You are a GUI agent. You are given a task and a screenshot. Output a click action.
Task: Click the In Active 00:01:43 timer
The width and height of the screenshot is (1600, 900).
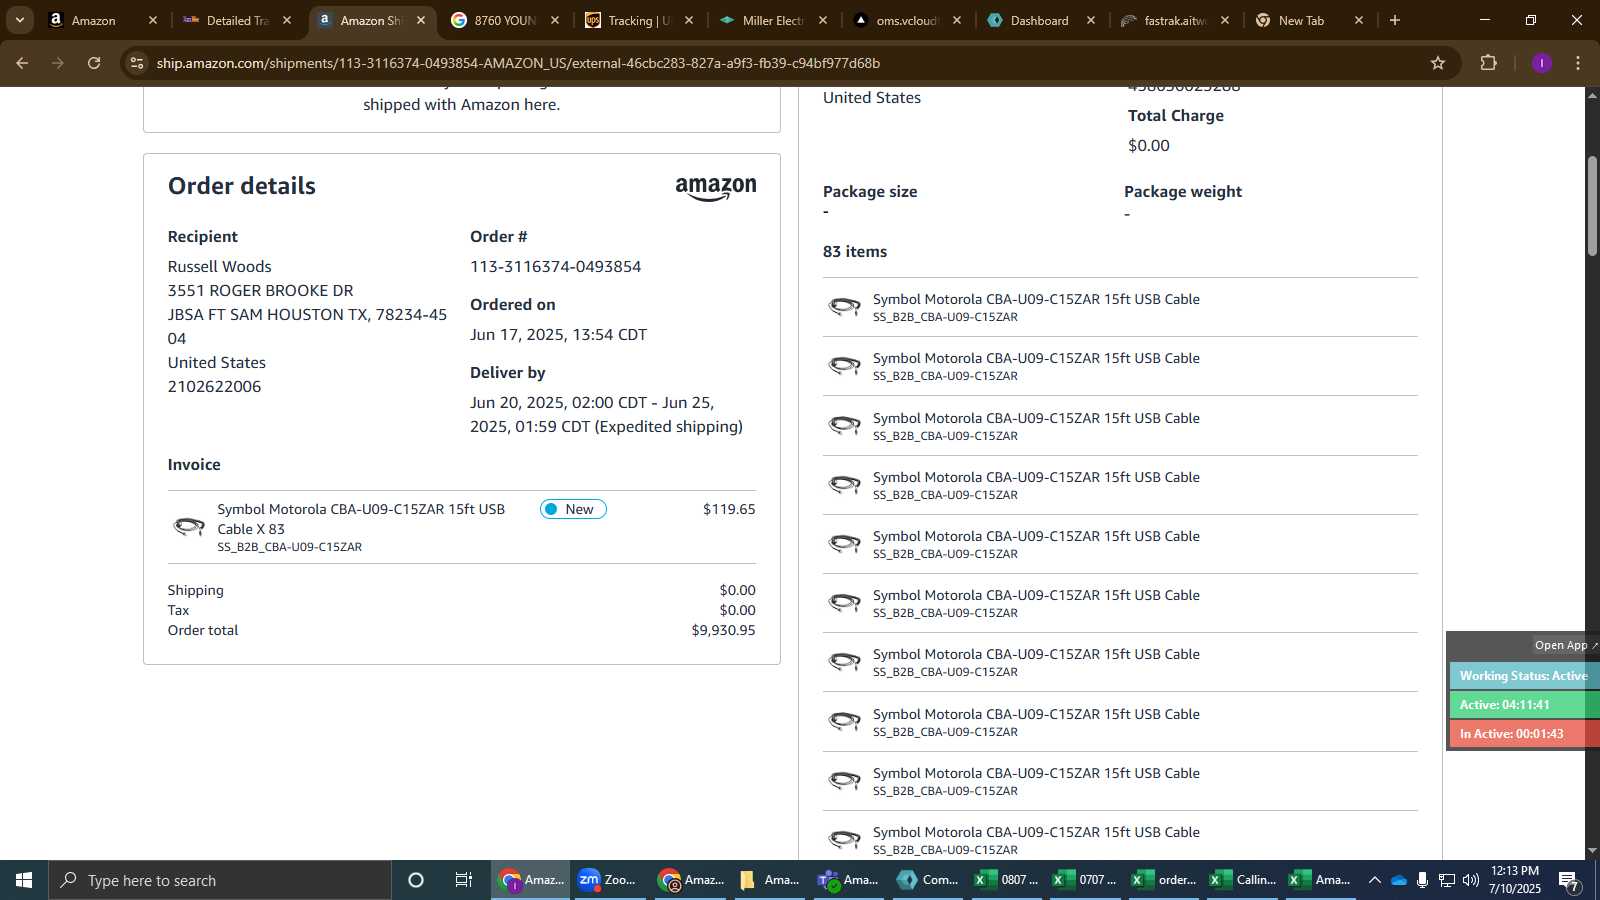(1523, 733)
